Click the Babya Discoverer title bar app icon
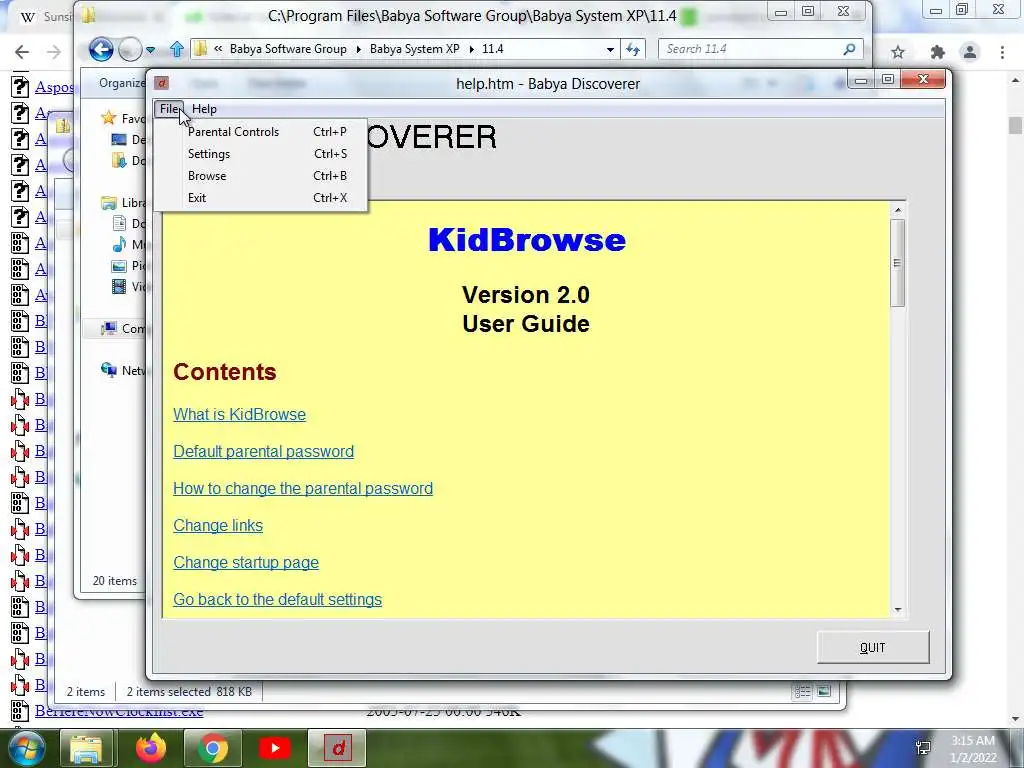Viewport: 1024px width, 768px height. pos(162,83)
